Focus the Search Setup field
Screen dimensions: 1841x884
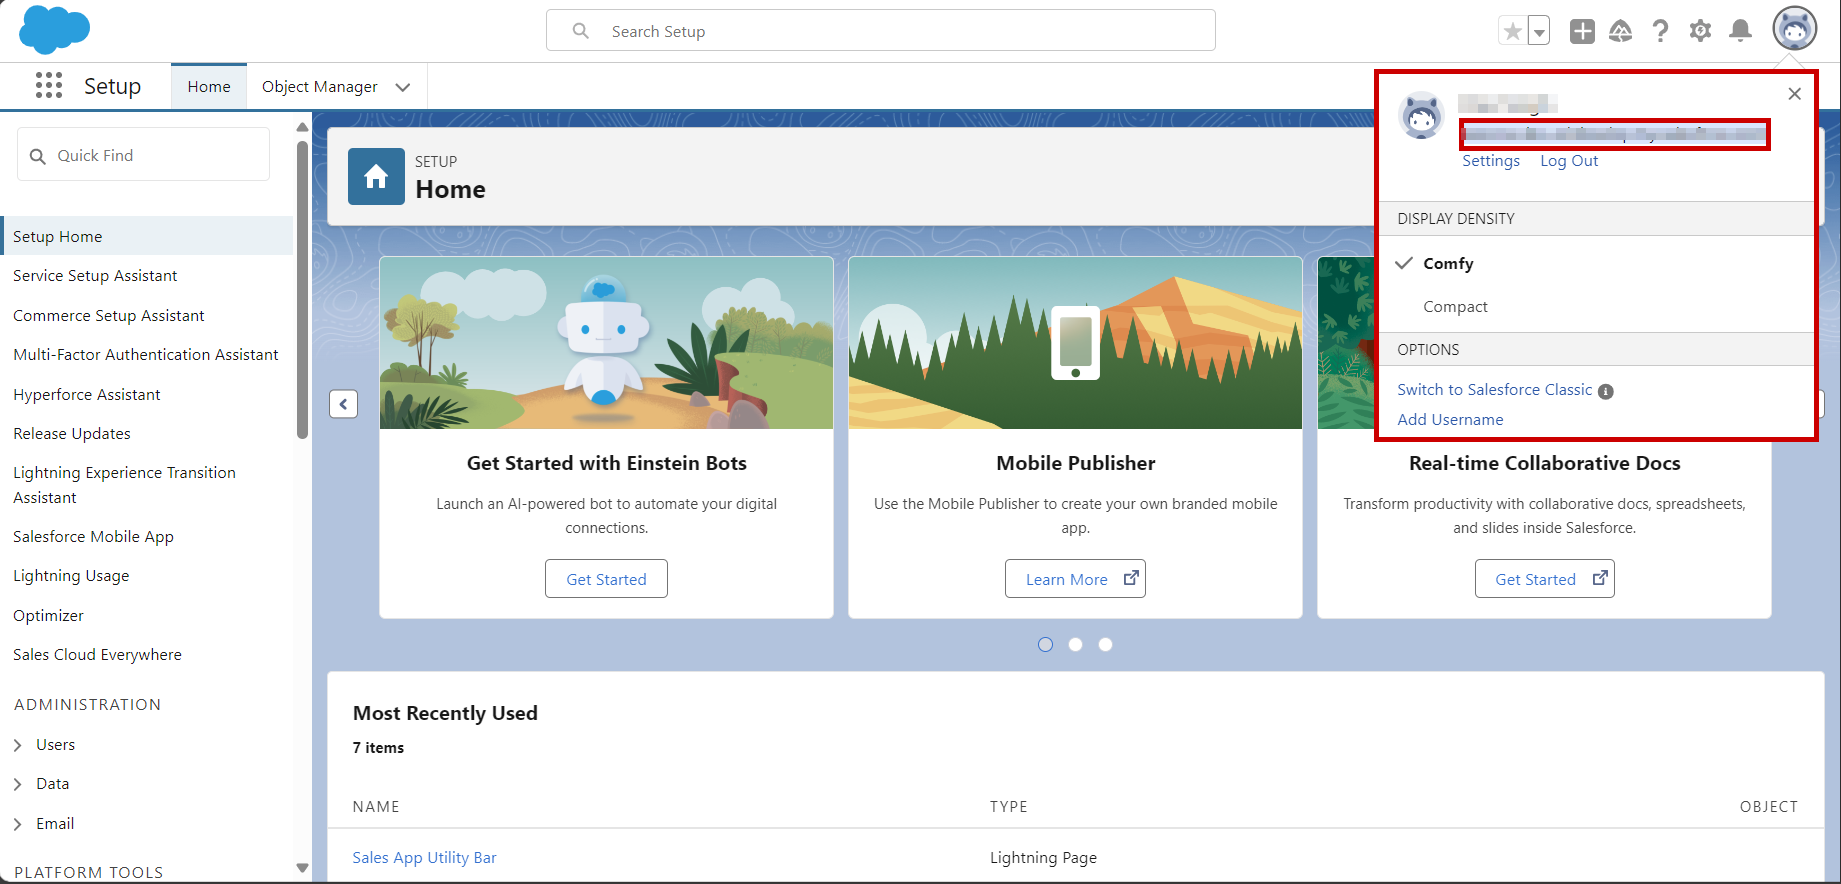click(x=881, y=31)
